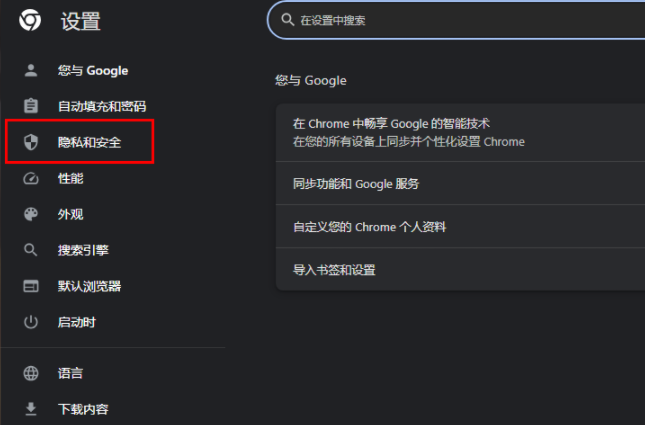645x425 pixels.
Task: Click the speedometer icon for 性能
Action: coord(31,178)
